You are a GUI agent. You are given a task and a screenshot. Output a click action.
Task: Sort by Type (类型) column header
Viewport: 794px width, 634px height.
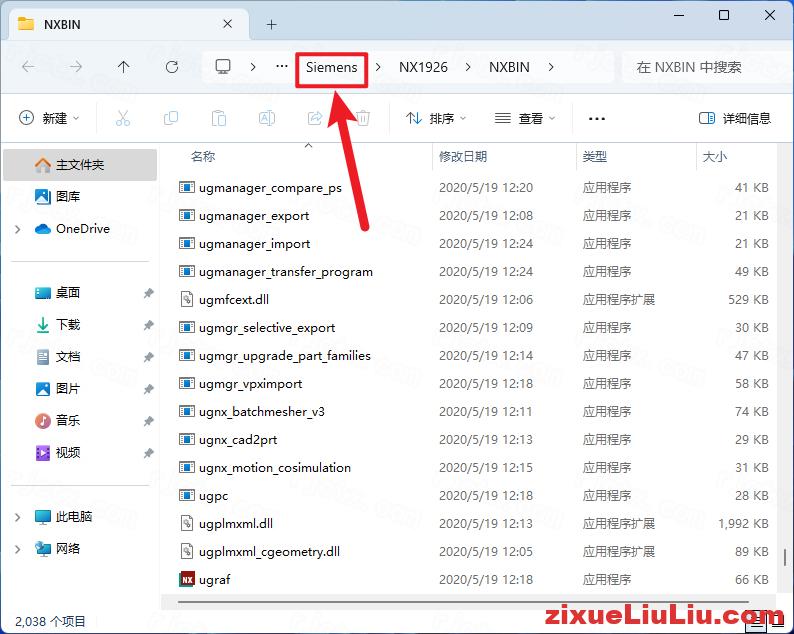point(594,156)
